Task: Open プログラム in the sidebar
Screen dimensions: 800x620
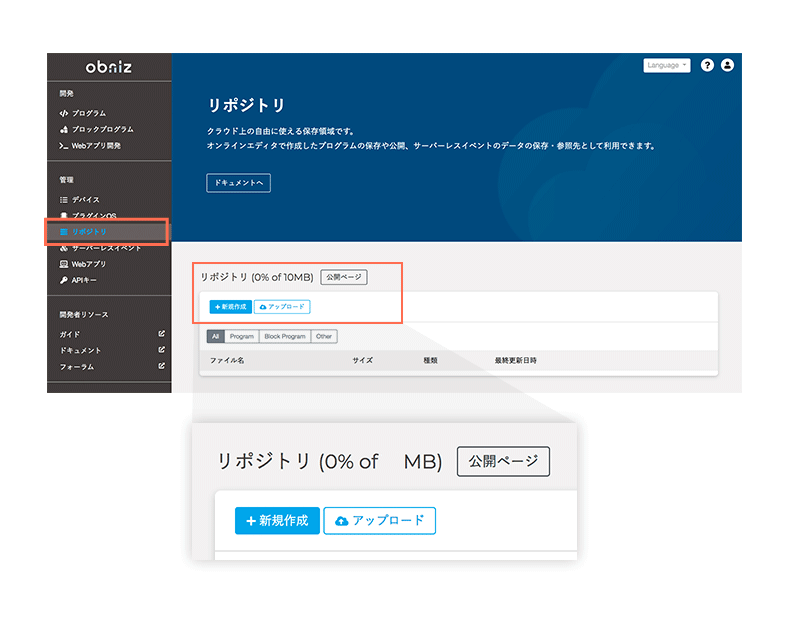Action: [88, 113]
